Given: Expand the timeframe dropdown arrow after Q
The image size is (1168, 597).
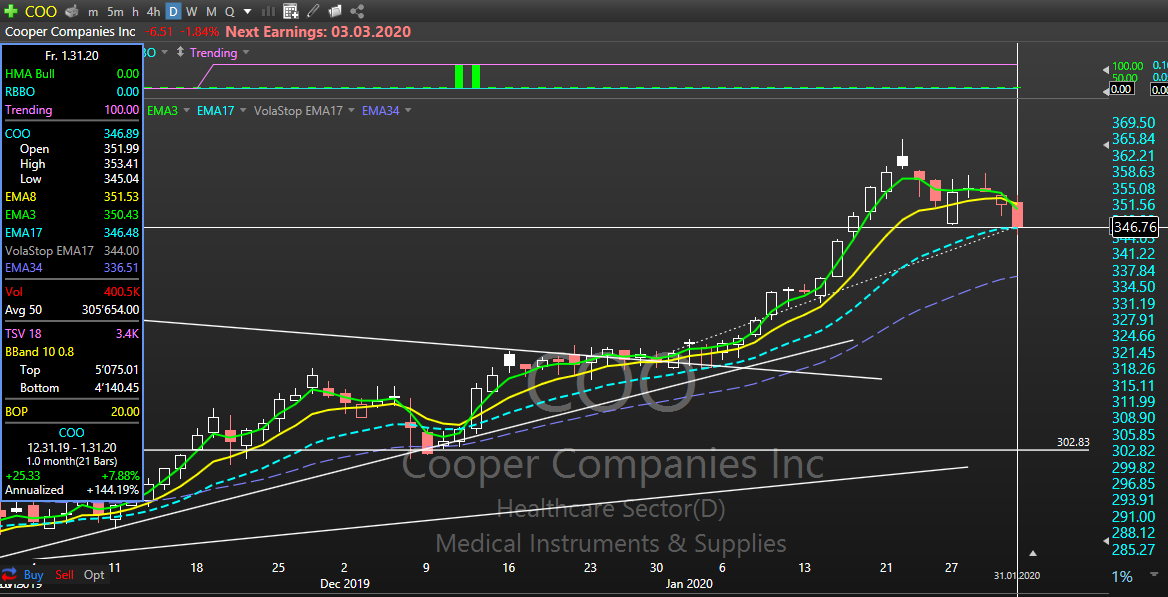Looking at the screenshot, I should tap(247, 12).
